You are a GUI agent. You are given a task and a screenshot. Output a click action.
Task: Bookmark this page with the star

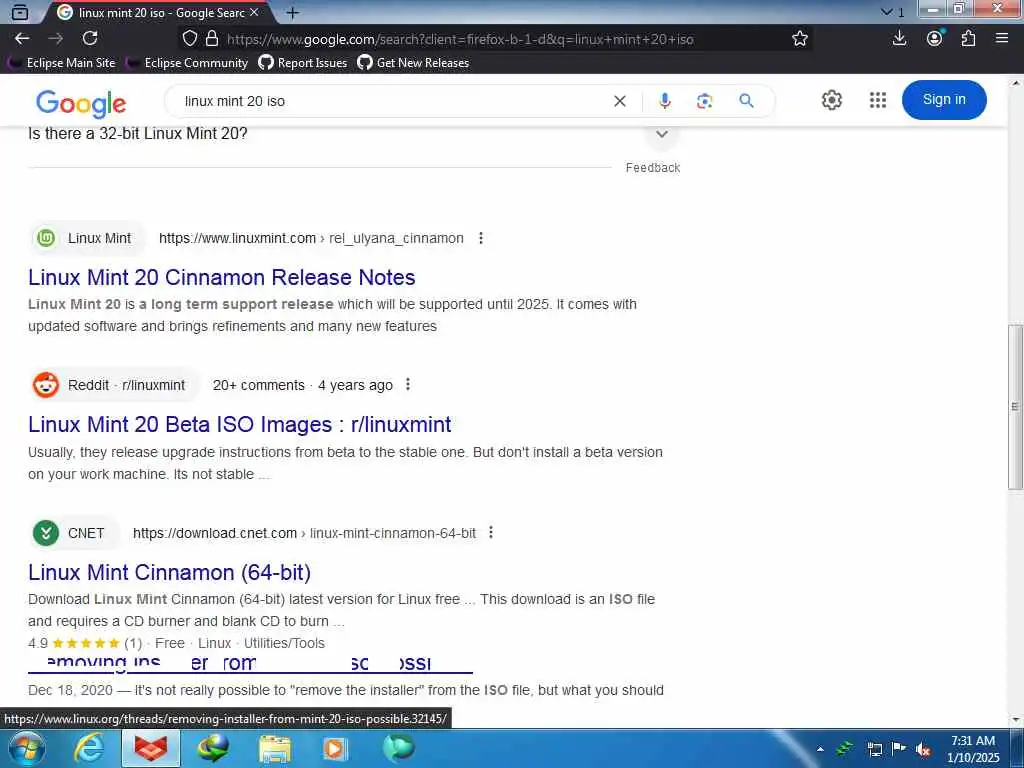coord(800,39)
